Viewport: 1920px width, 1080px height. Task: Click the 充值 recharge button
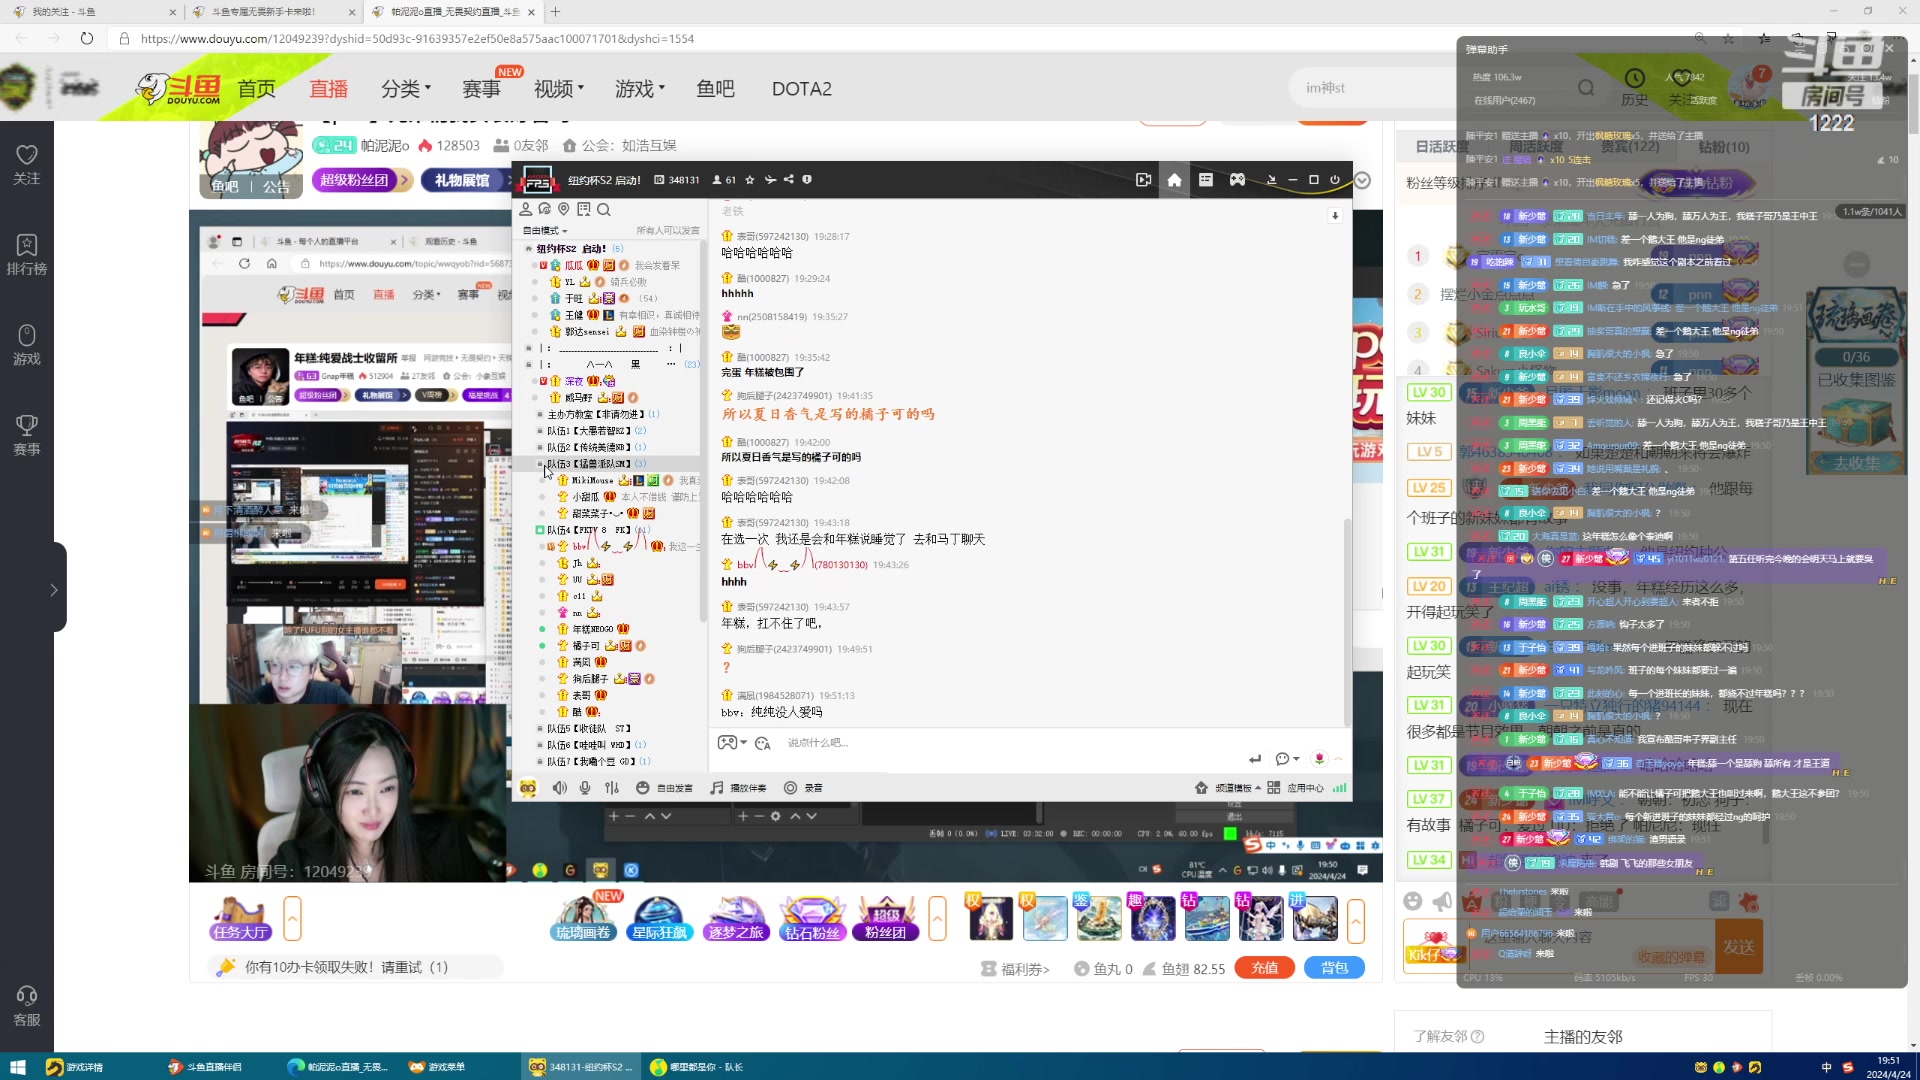click(1264, 968)
